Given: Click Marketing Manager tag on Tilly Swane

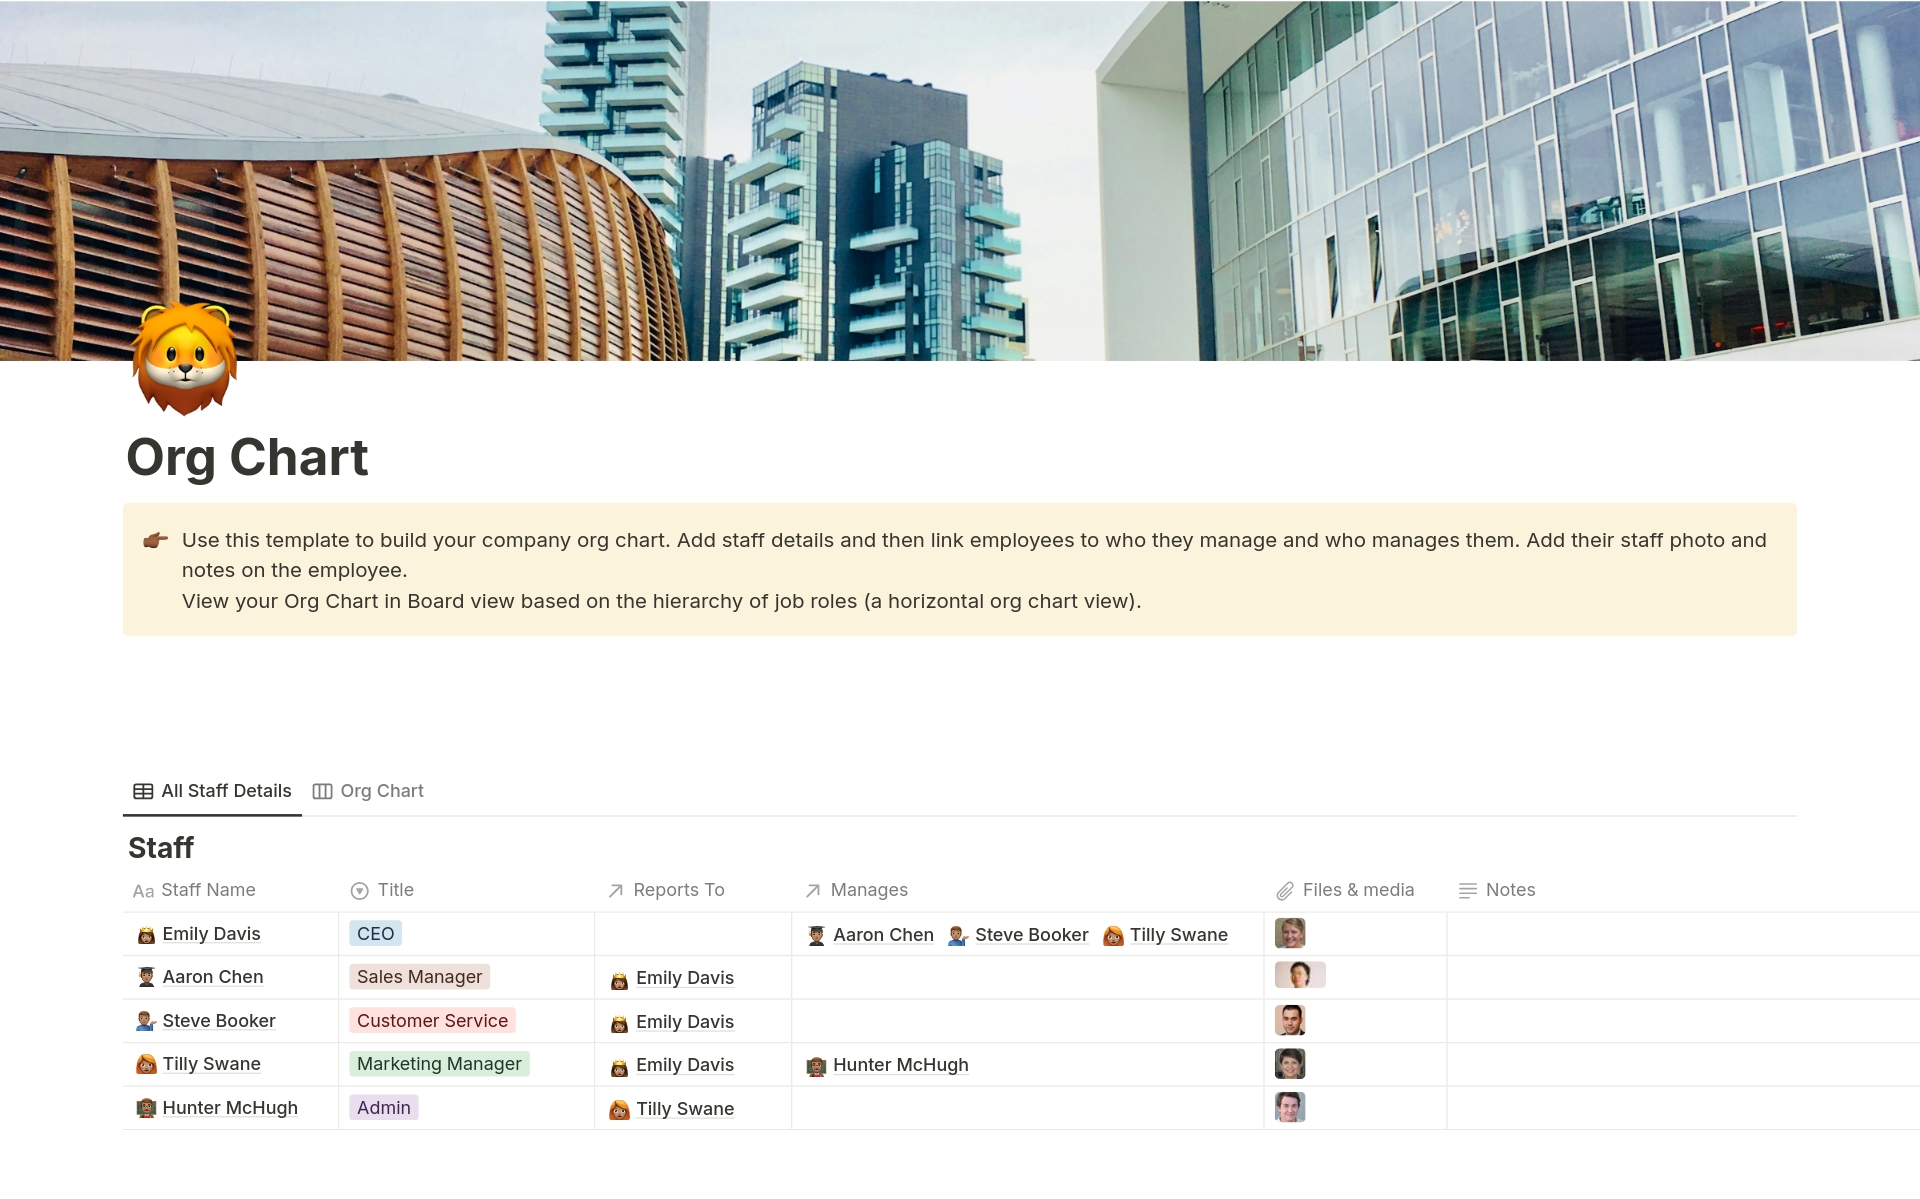Looking at the screenshot, I should pos(439,1064).
